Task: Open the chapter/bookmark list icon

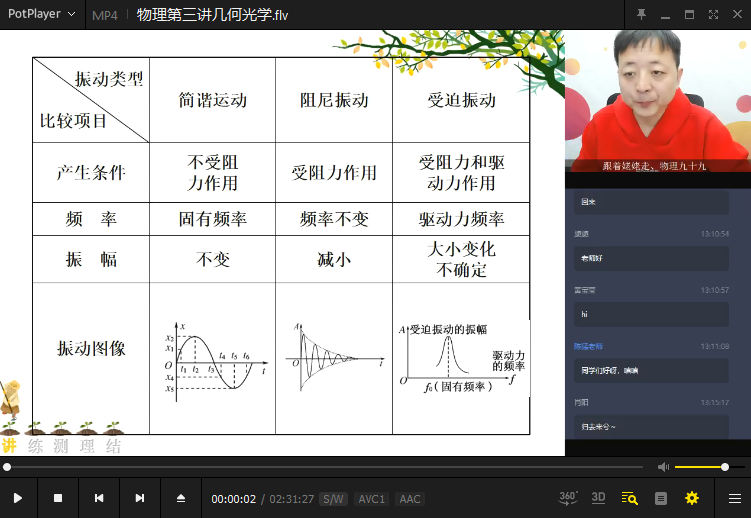Action: tap(660, 498)
